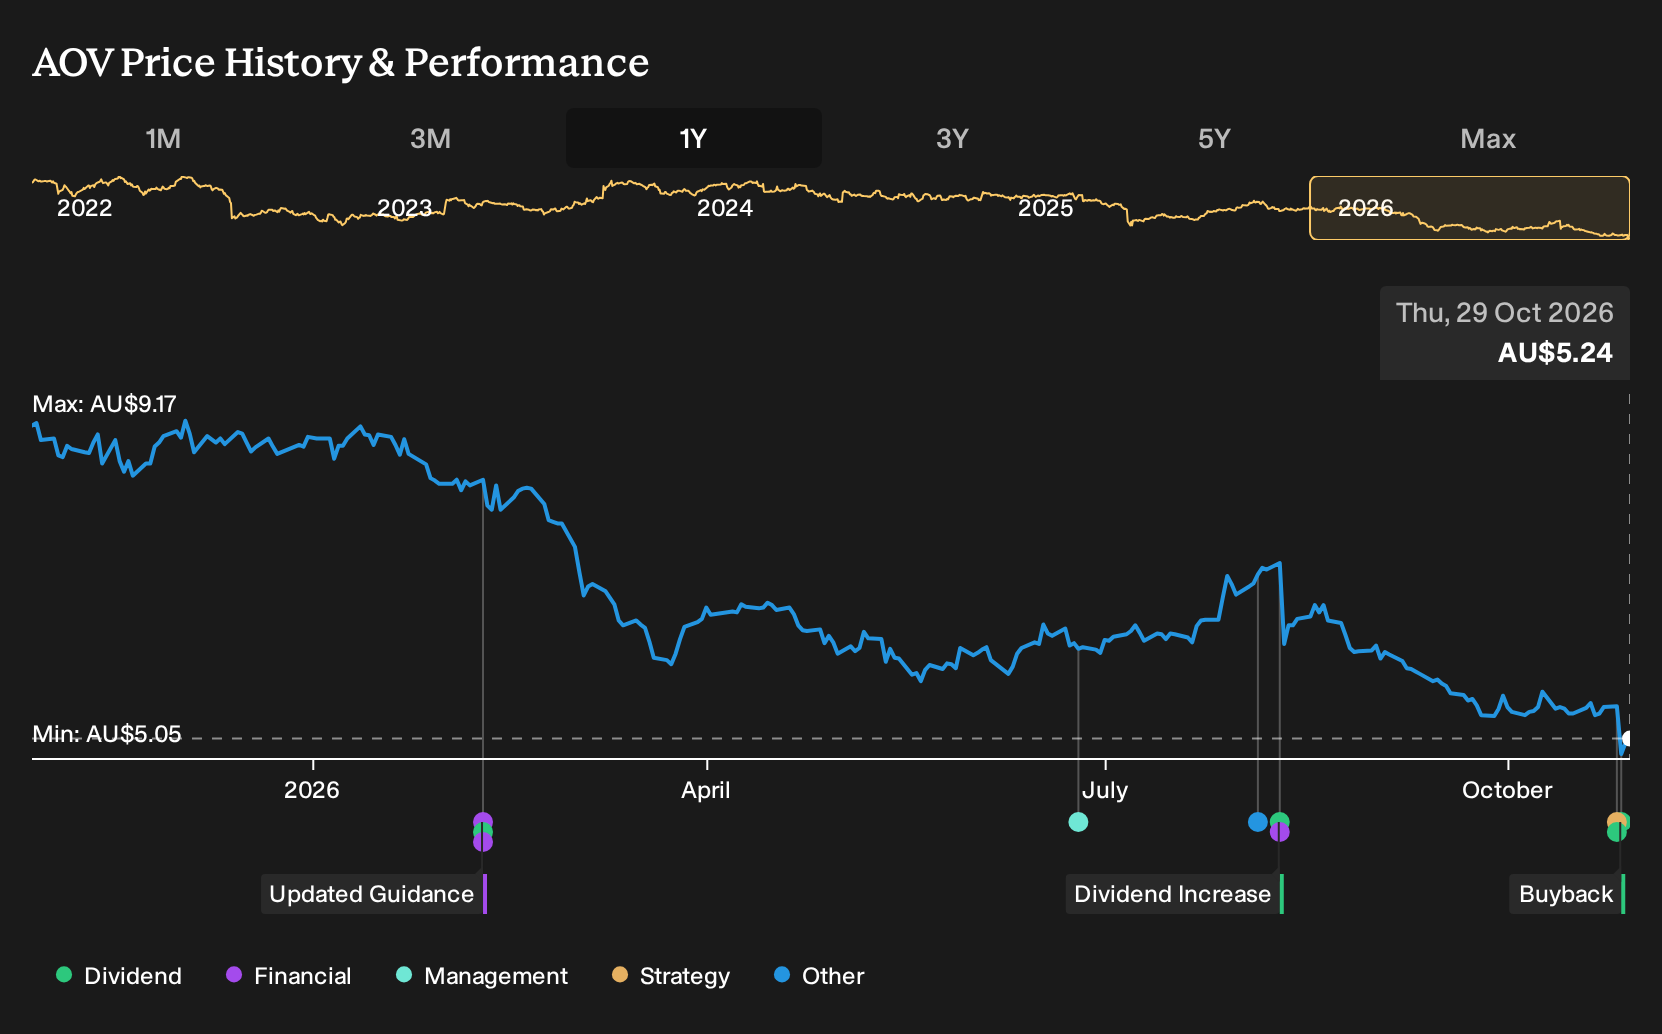Switch to the 3Y range tab
1662x1034 pixels.
[952, 138]
